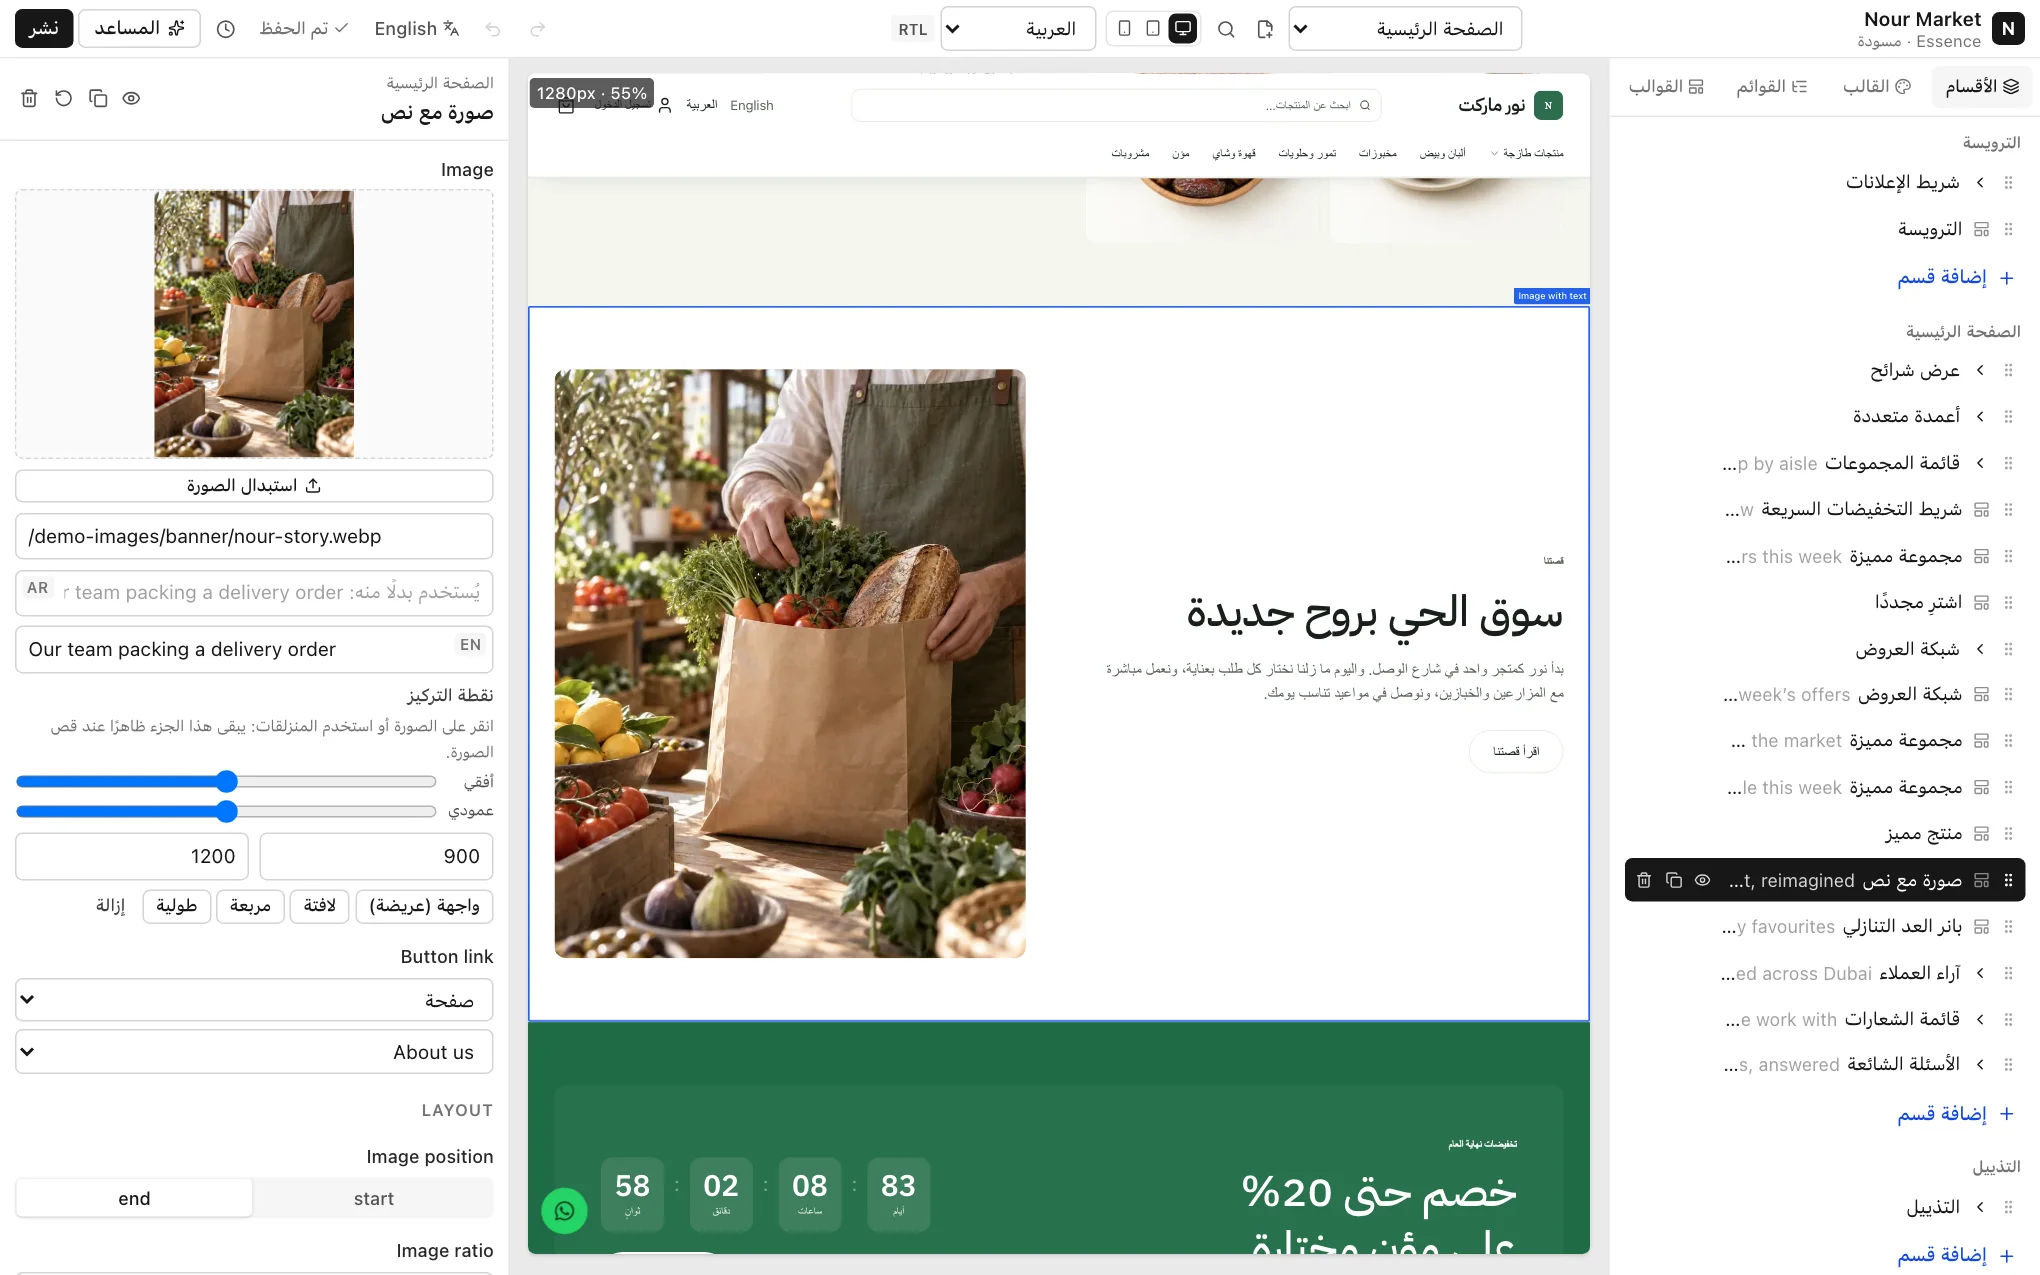Delete the selected صورة مع نص row via trash icon
The image size is (2040, 1275).
pos(1644,880)
